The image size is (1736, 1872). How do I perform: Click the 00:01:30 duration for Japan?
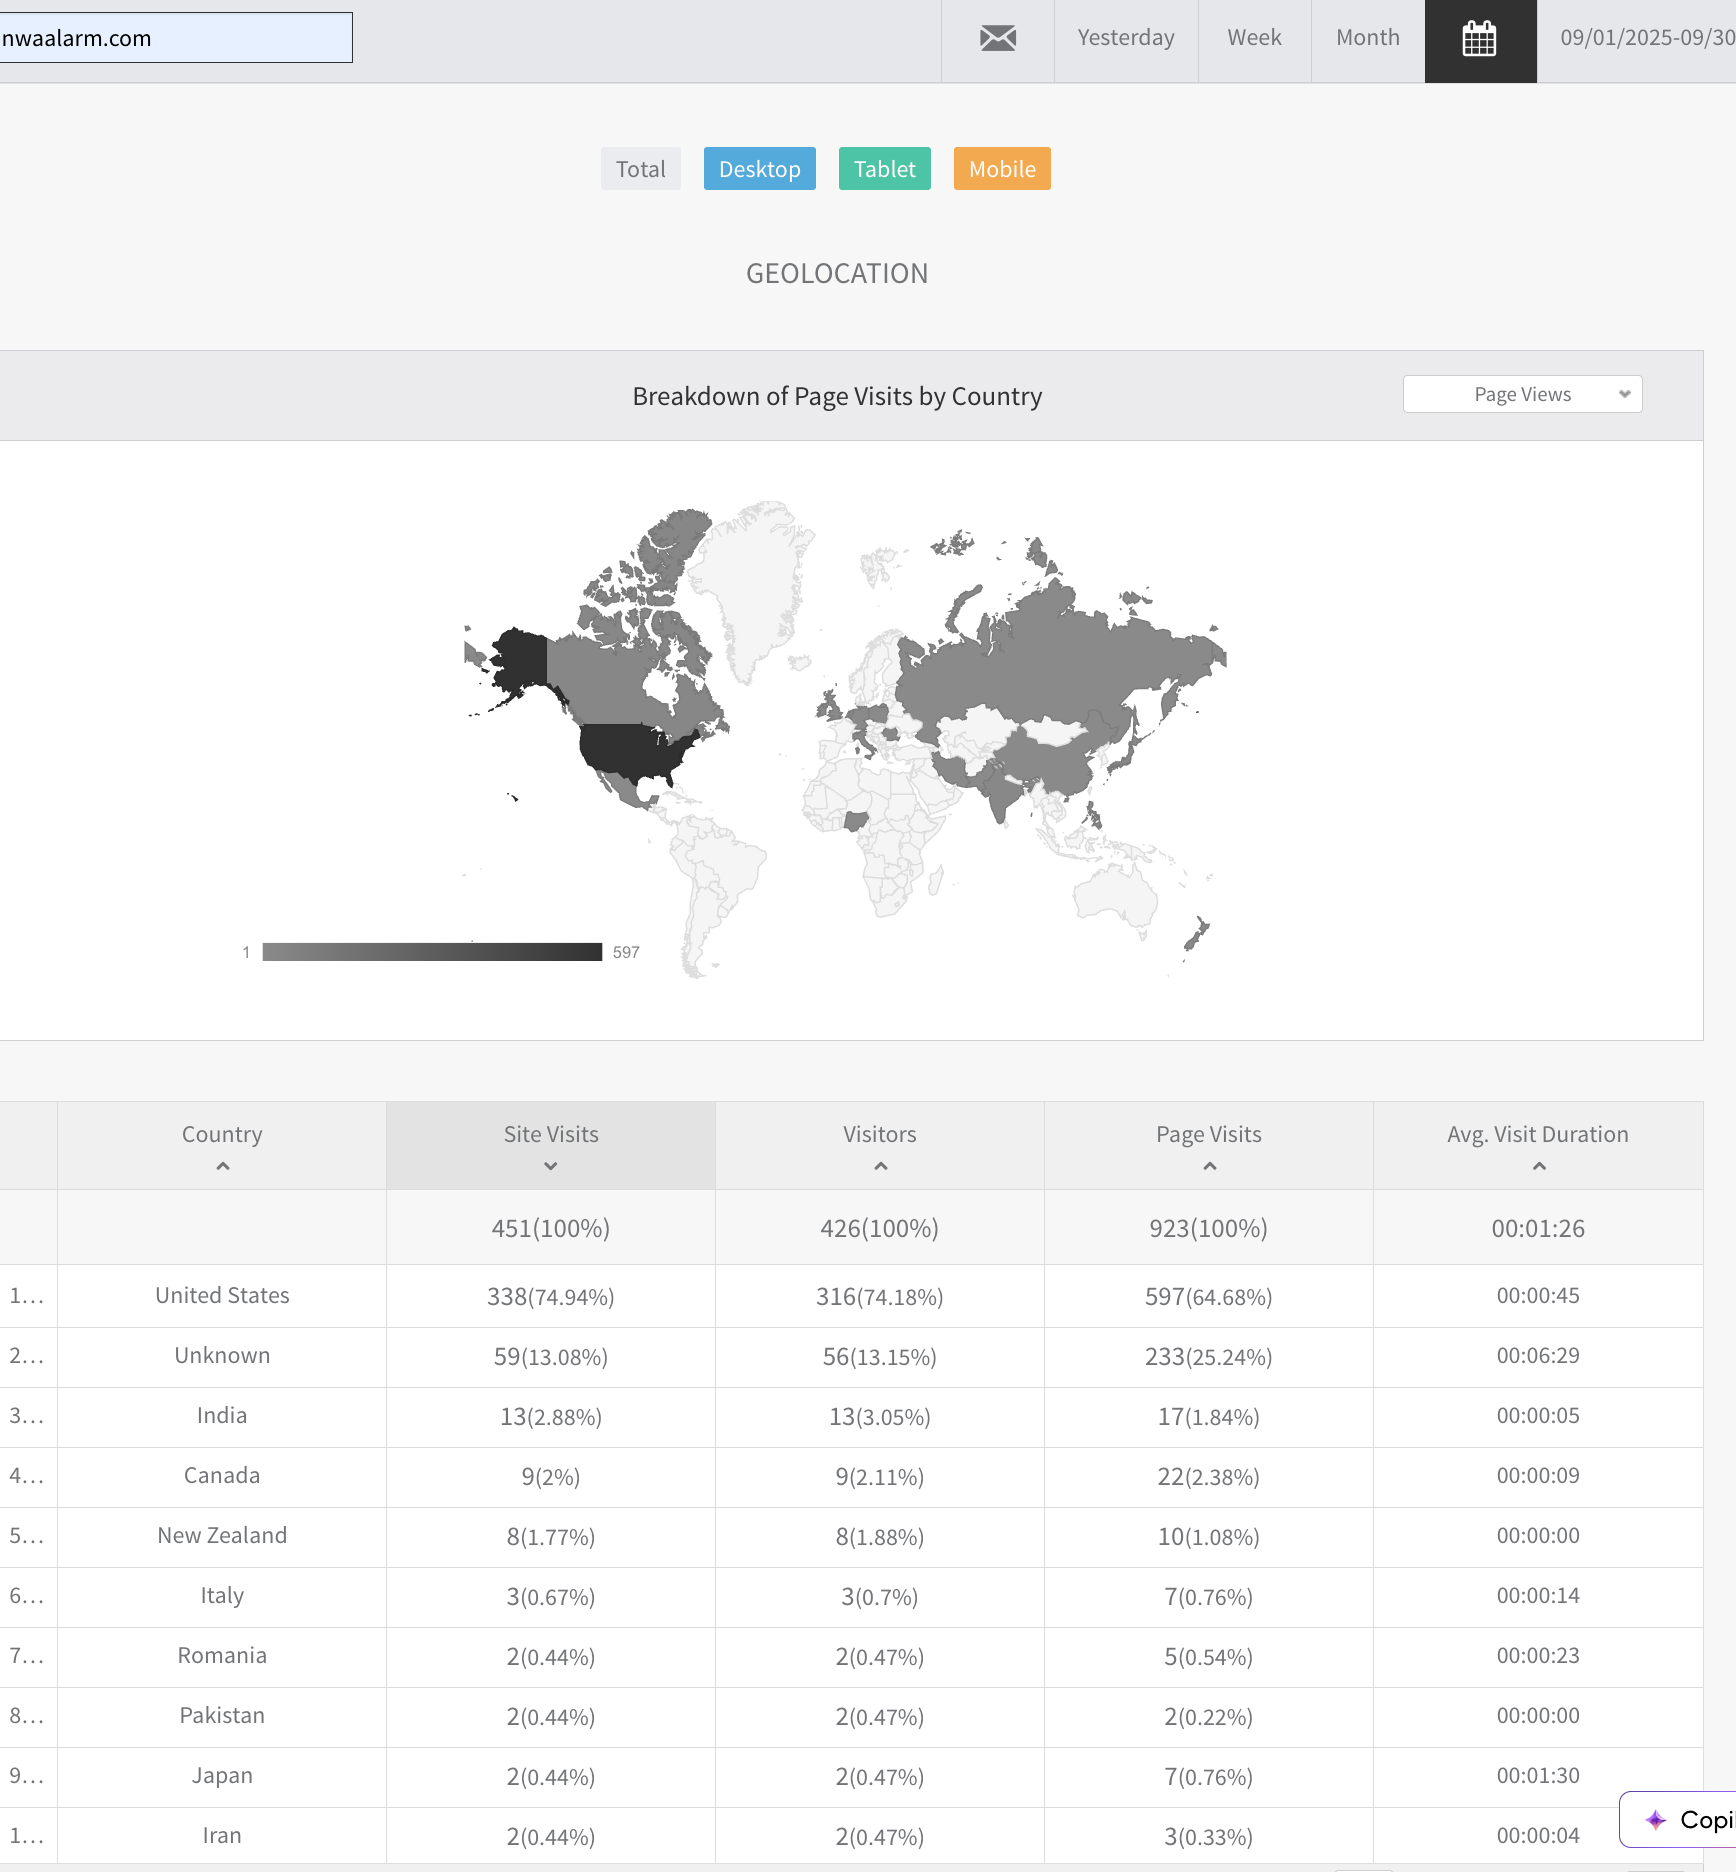[1538, 1776]
